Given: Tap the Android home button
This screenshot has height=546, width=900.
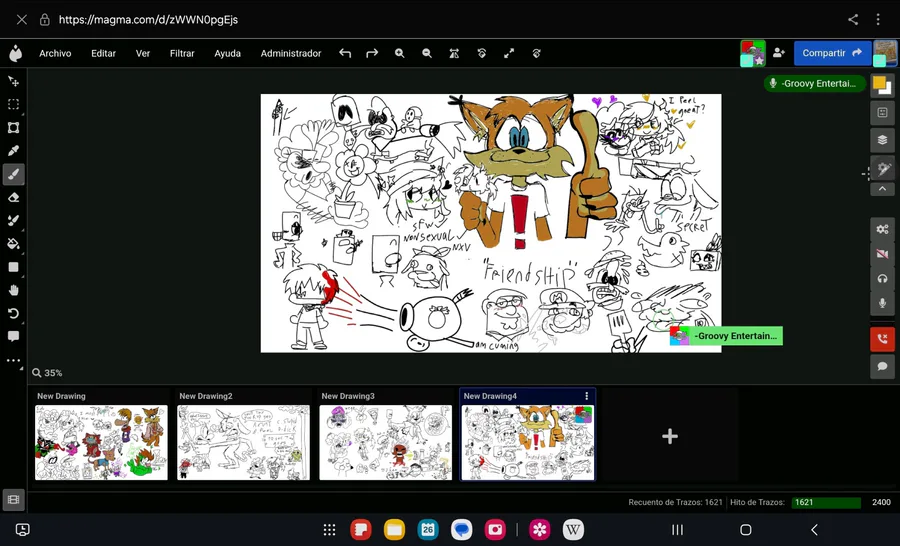Looking at the screenshot, I should pyautogui.click(x=746, y=529).
